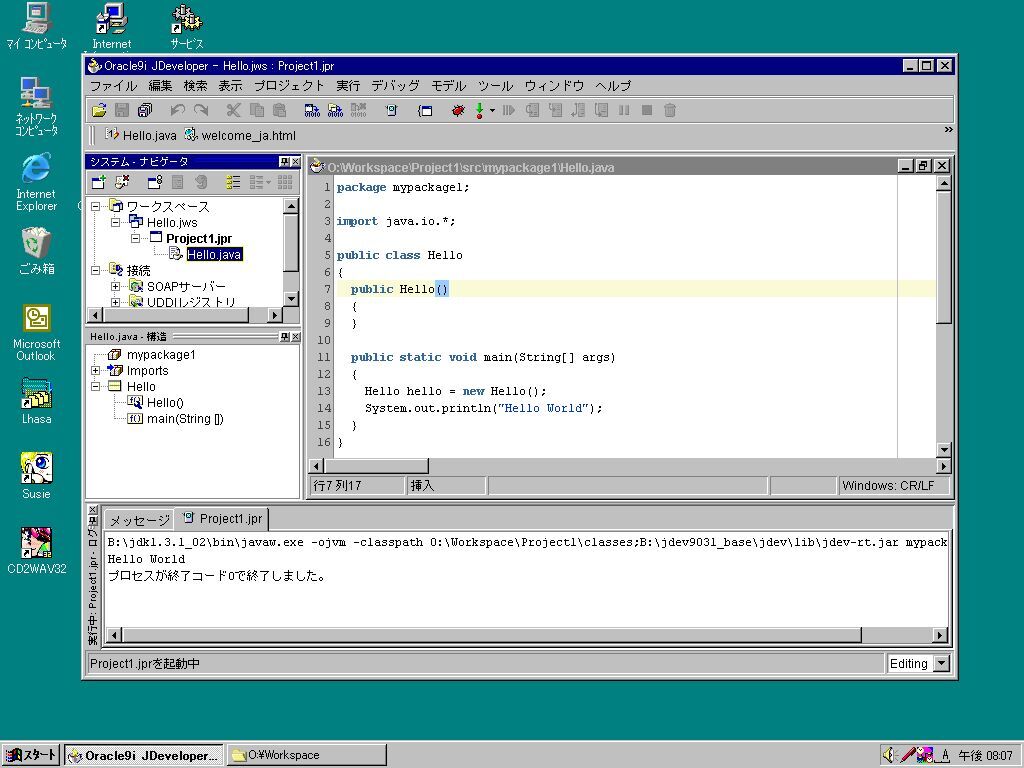Expand the Imports node in structure pane

(x=95, y=370)
